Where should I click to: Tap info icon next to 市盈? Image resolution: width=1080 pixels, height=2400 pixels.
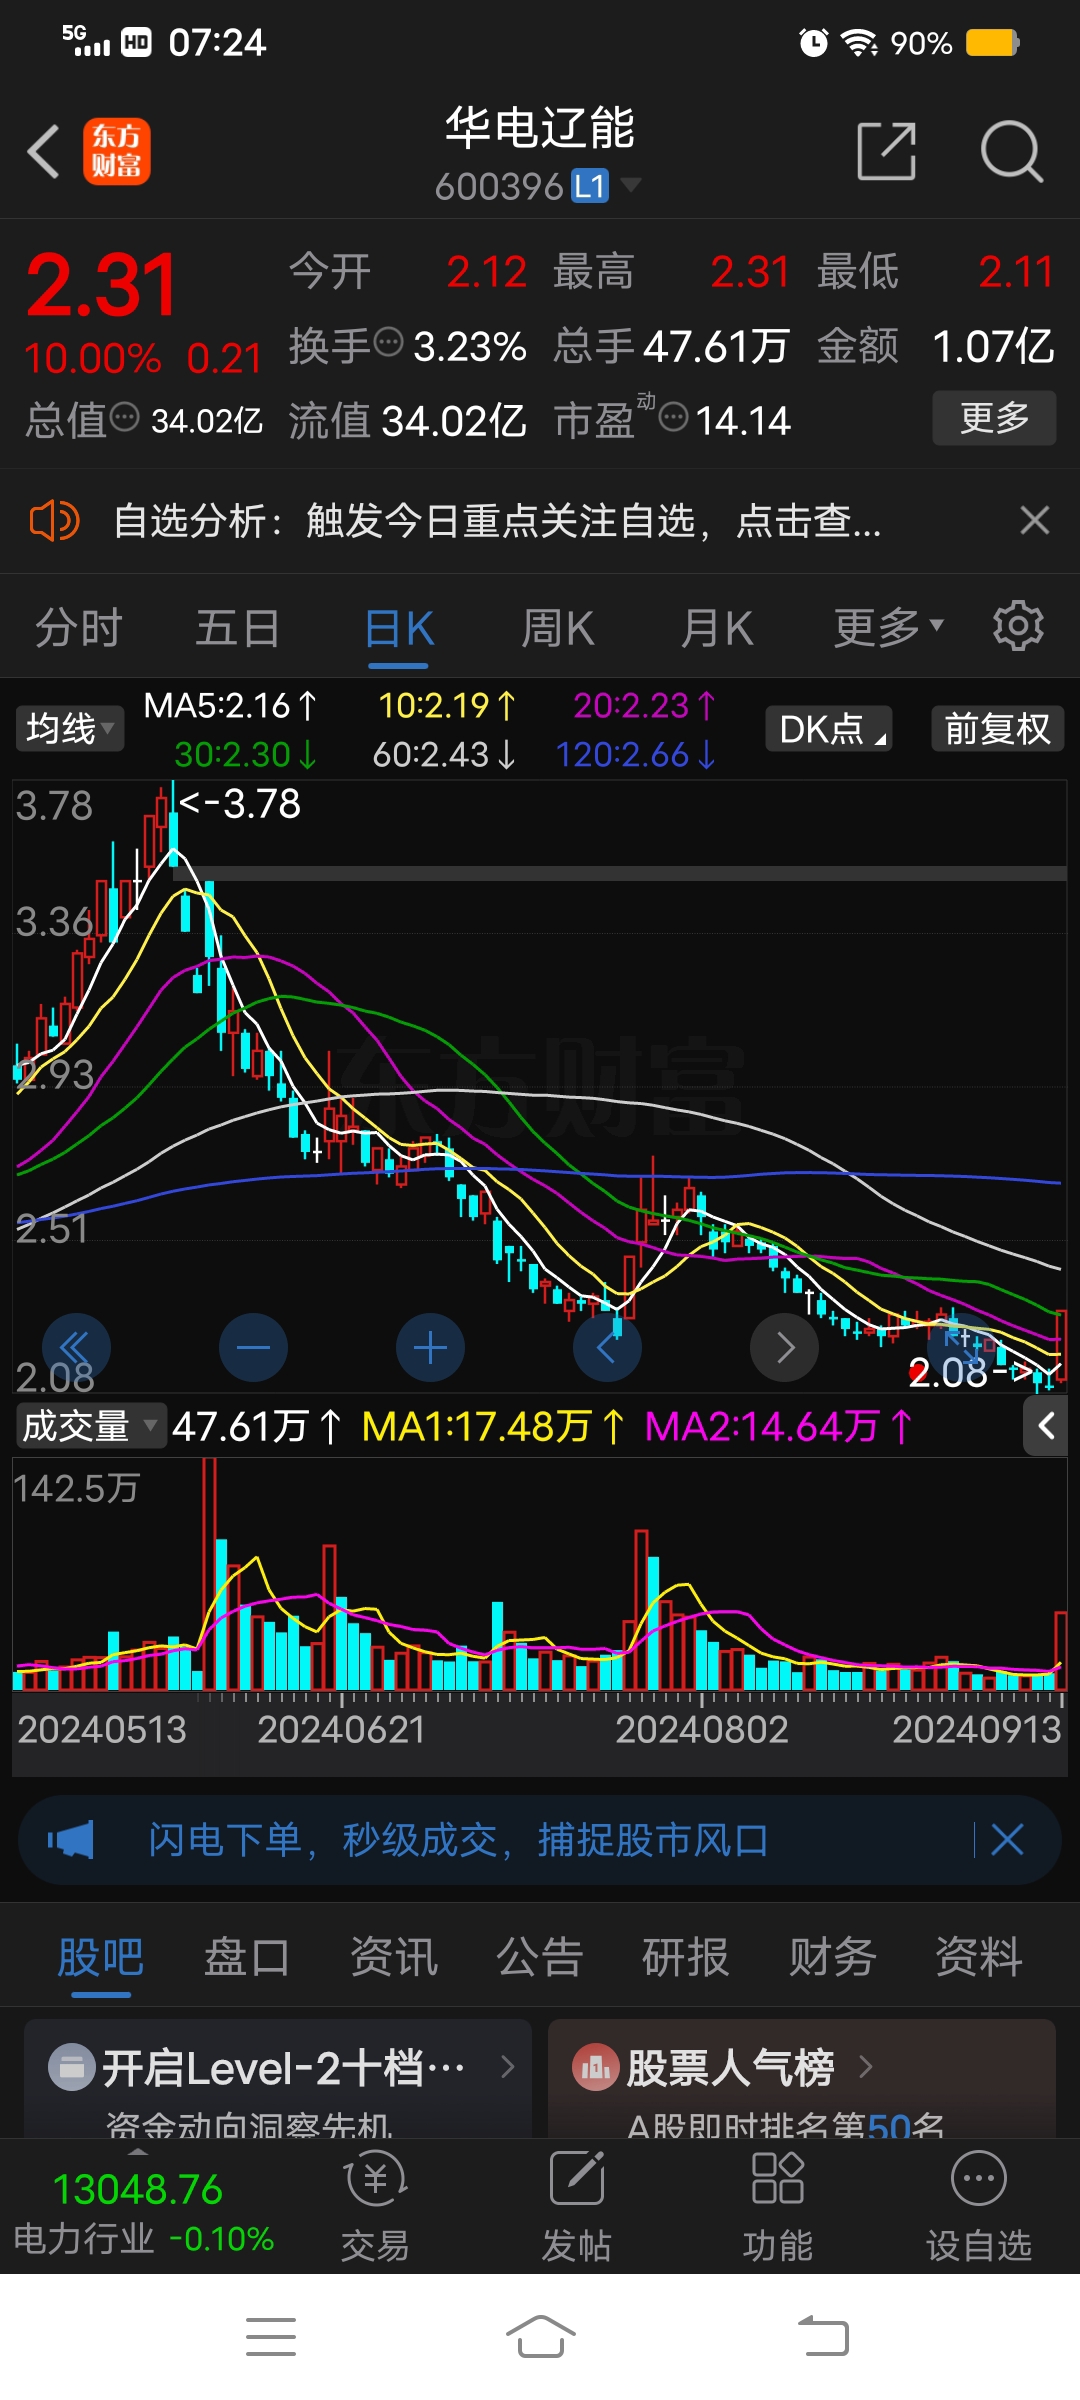tap(674, 416)
